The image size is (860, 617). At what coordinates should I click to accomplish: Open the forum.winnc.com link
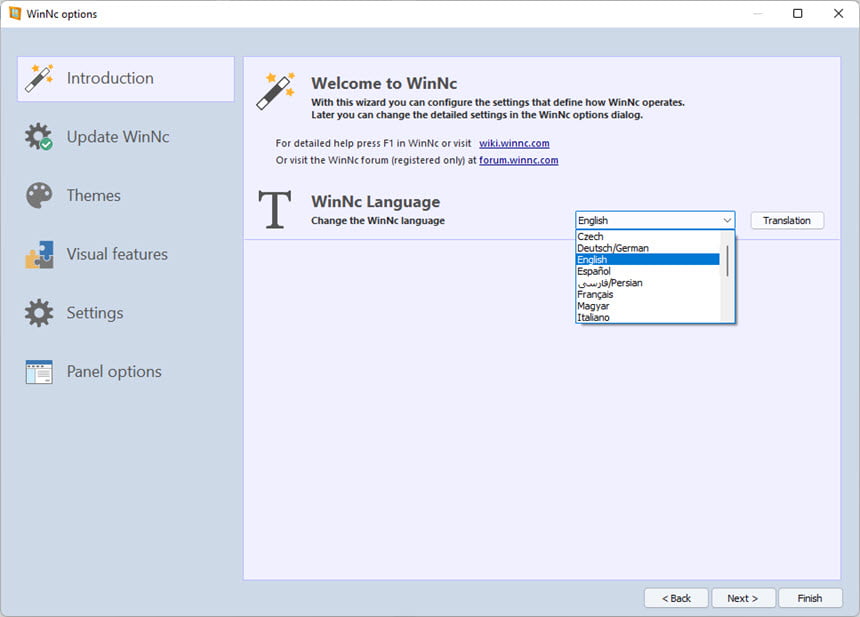point(518,160)
